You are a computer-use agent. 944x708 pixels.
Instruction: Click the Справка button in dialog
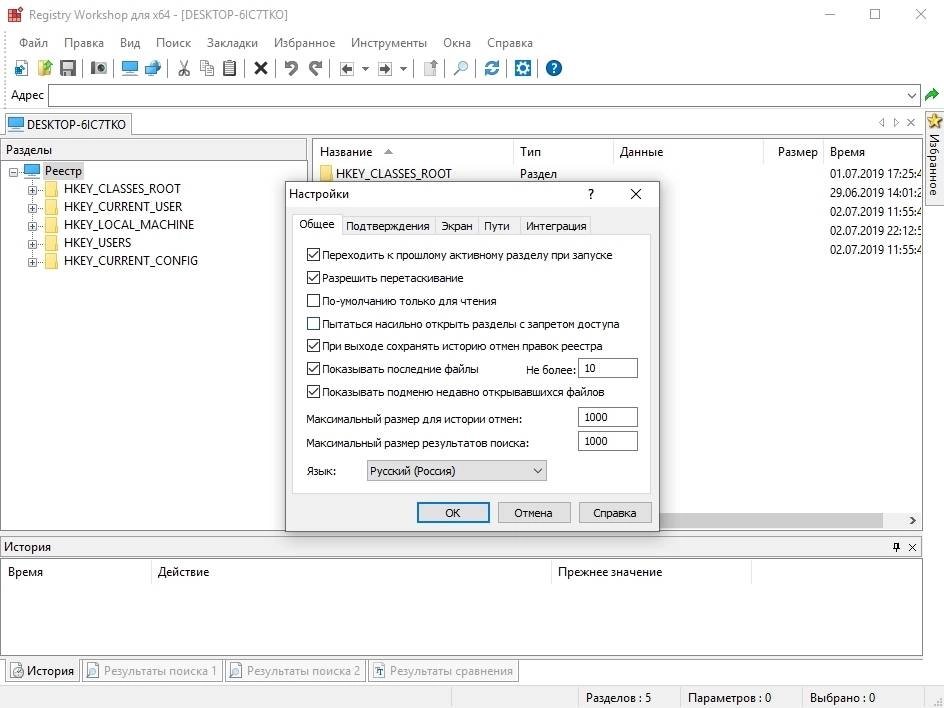click(x=615, y=513)
